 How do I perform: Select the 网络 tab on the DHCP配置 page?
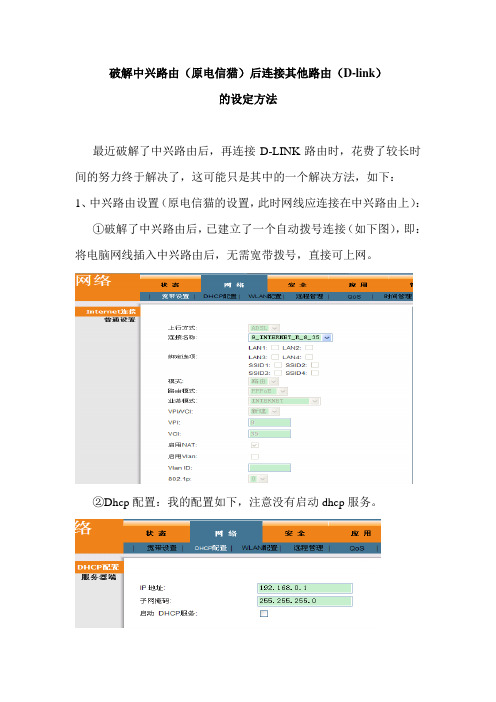coord(226,533)
